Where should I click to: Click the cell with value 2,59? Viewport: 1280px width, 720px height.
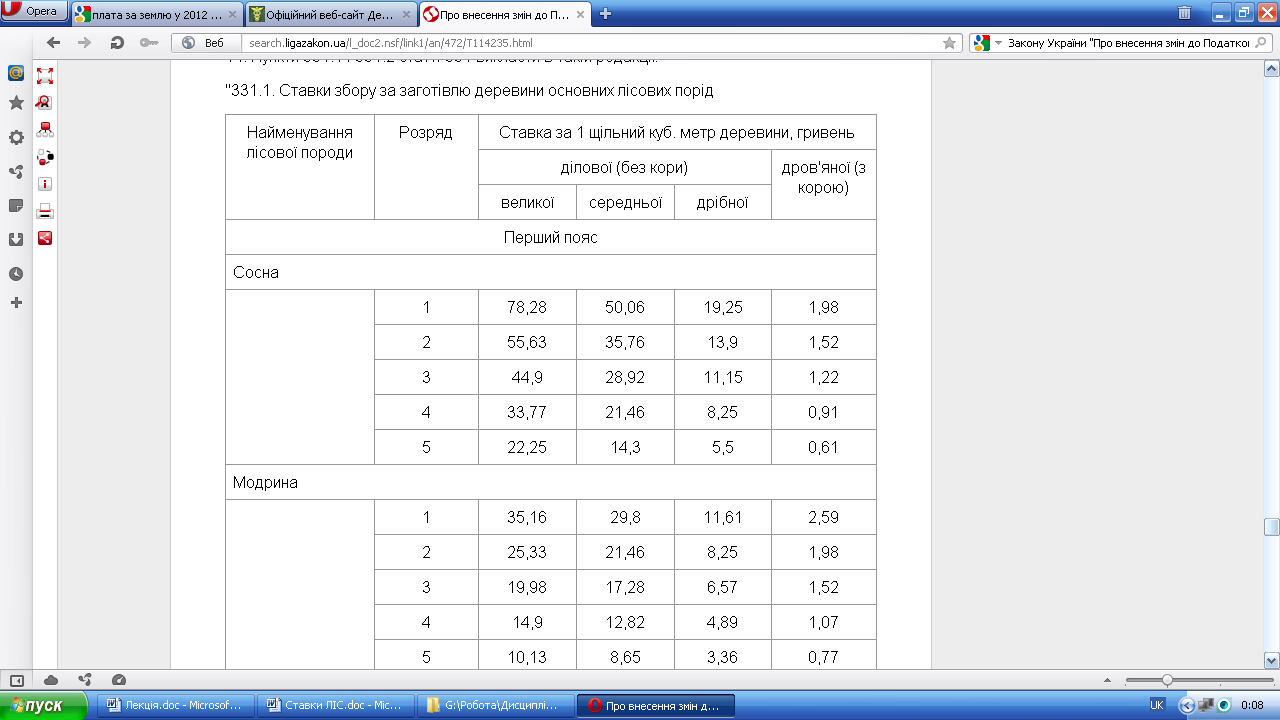coord(824,517)
